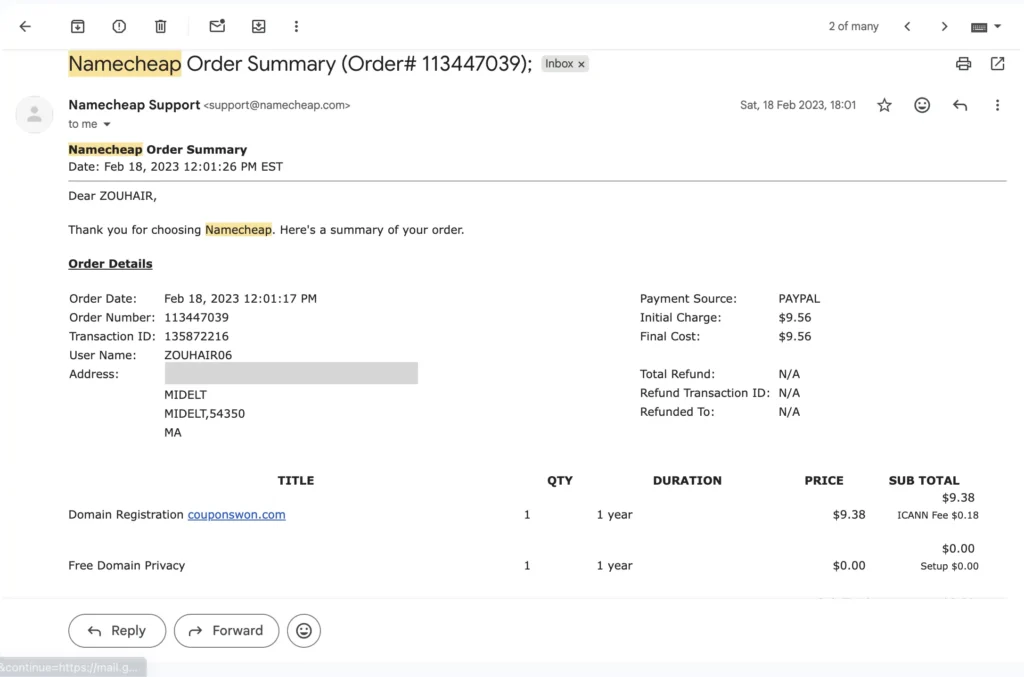This screenshot has width=1024, height=677.
Task: Click '2 of many' counter
Action: click(854, 26)
